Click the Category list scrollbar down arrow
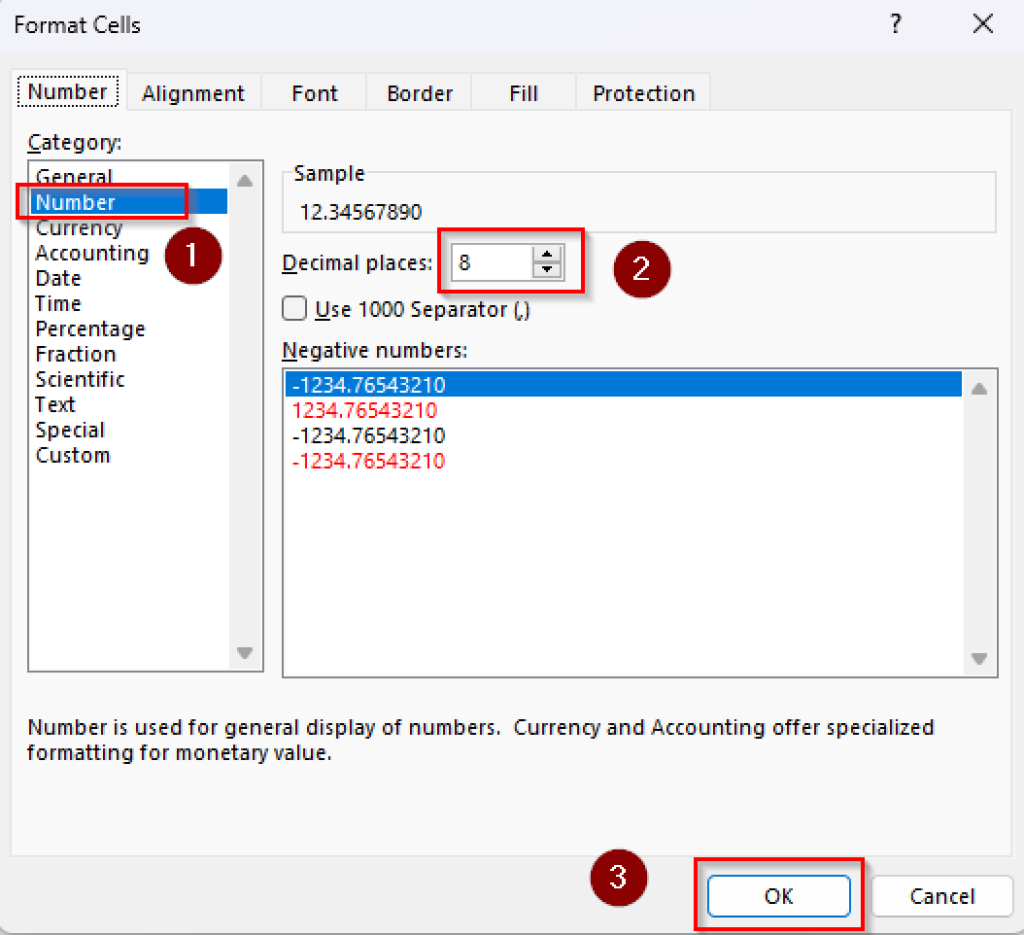This screenshot has height=935, width=1024. (245, 653)
